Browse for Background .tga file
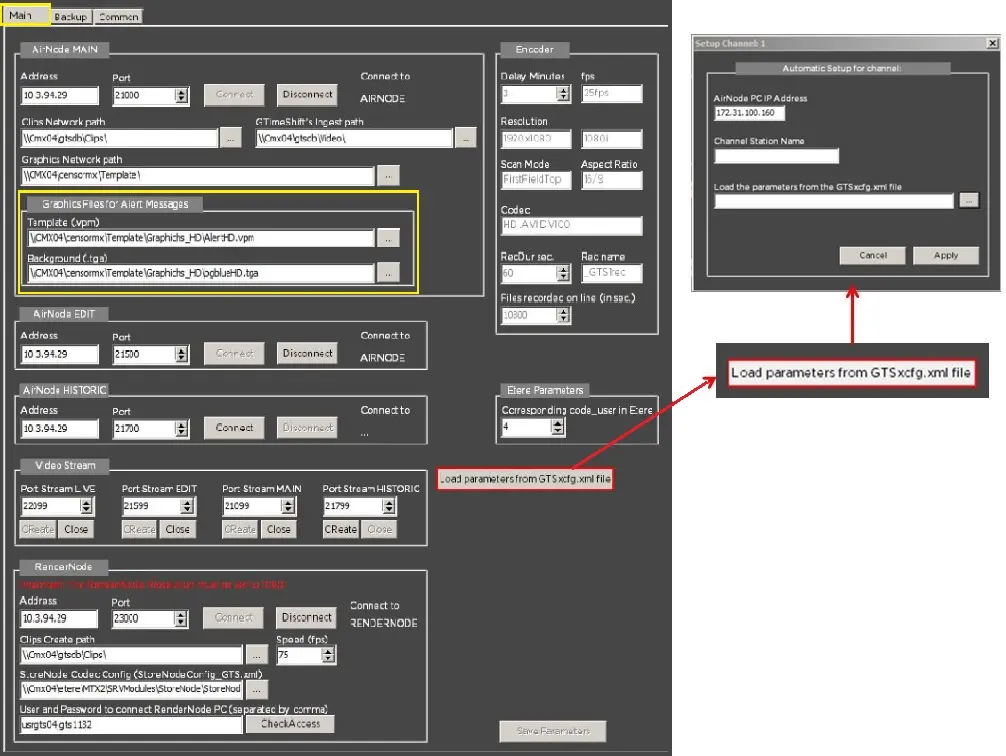This screenshot has height=756, width=1006. (388, 272)
